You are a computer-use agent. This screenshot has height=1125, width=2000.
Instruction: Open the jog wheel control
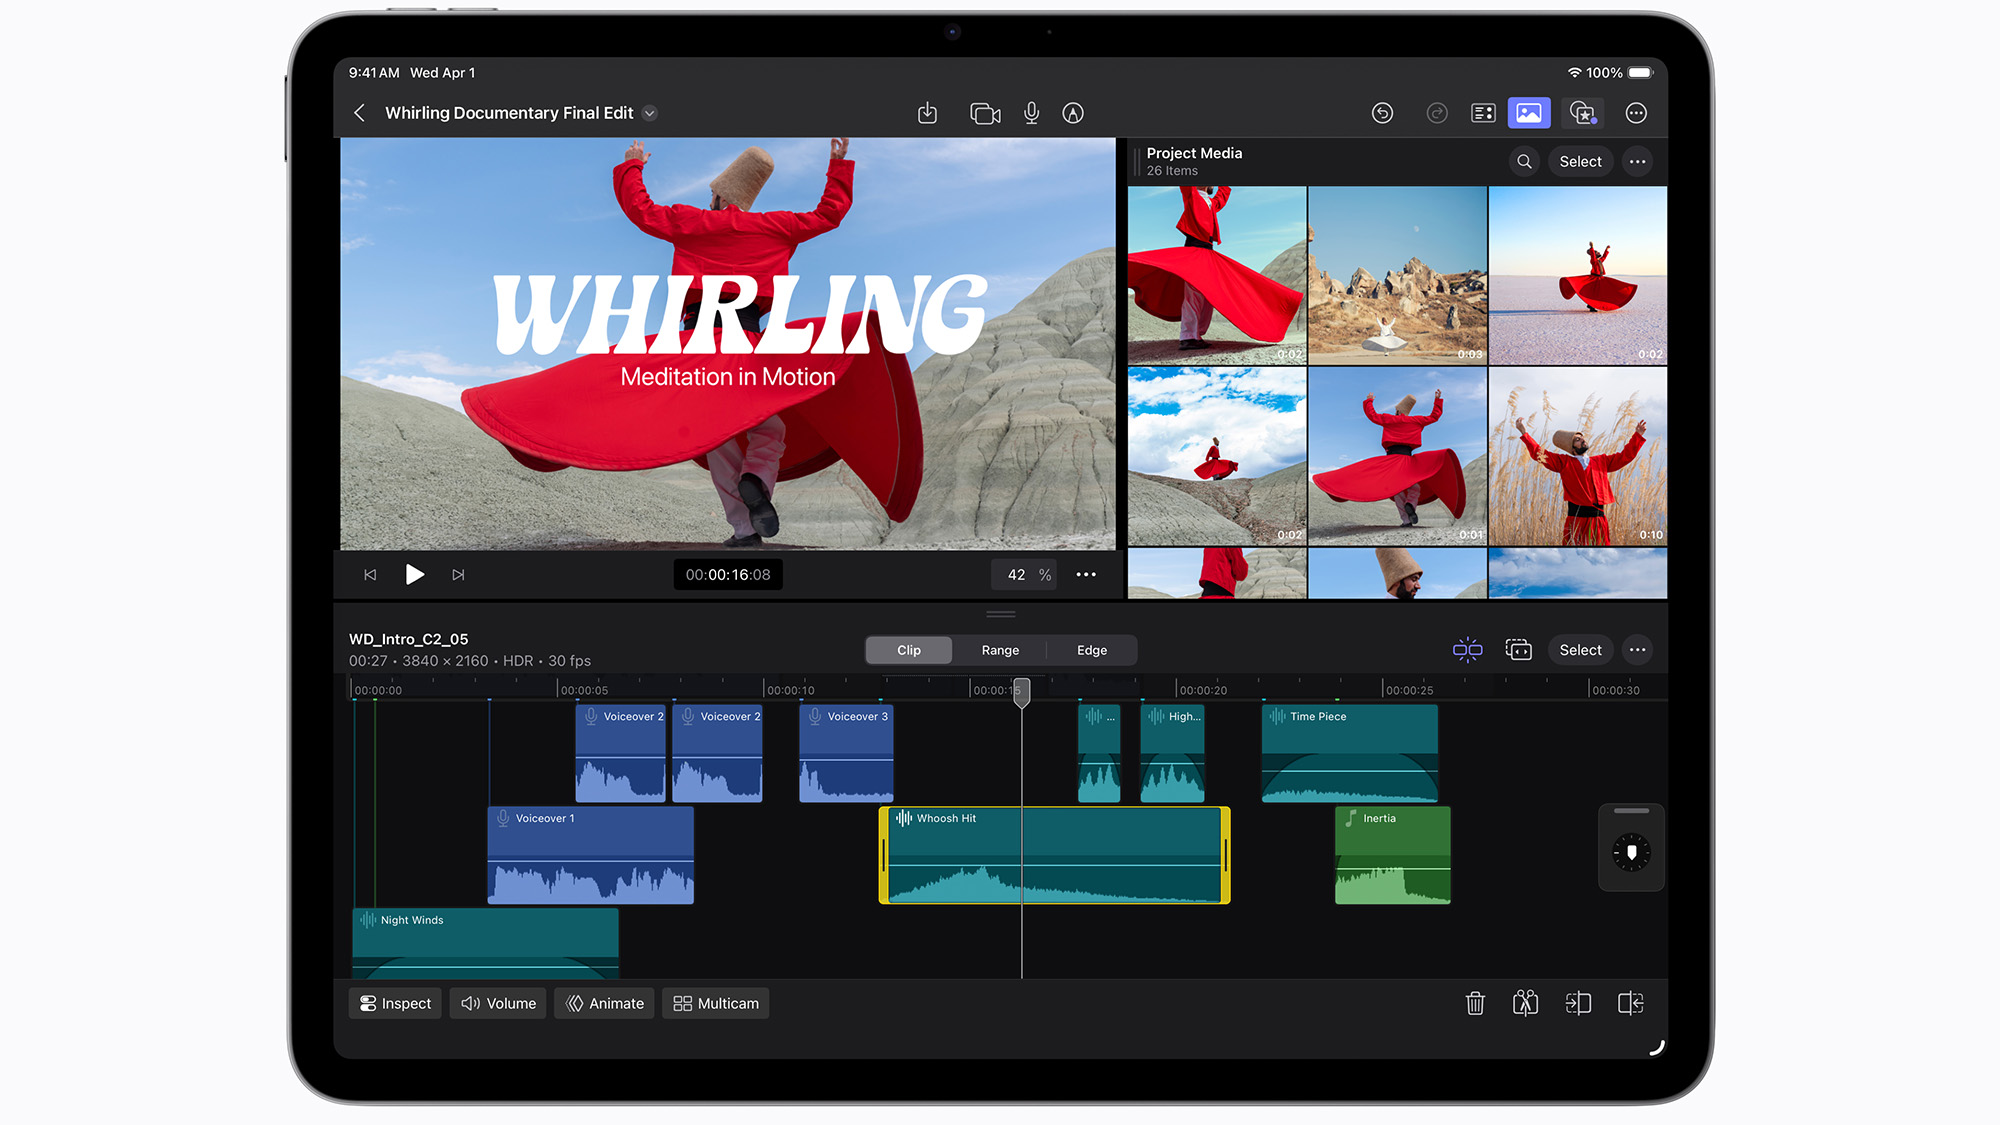1631,852
